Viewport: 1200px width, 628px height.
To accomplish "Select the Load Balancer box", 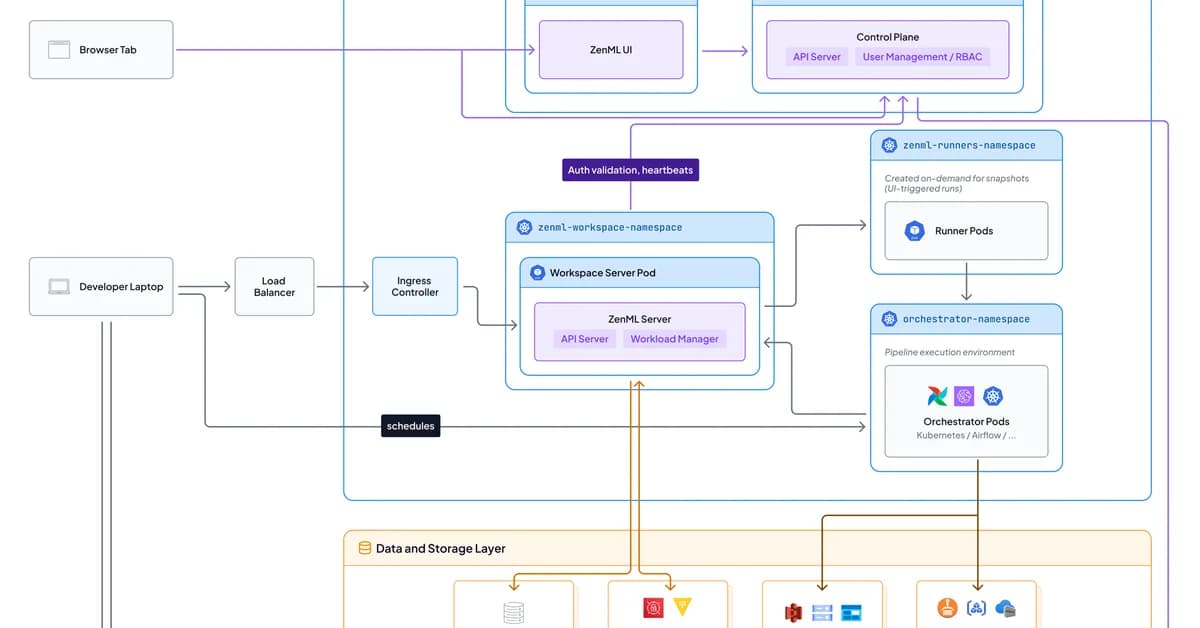I will click(274, 287).
